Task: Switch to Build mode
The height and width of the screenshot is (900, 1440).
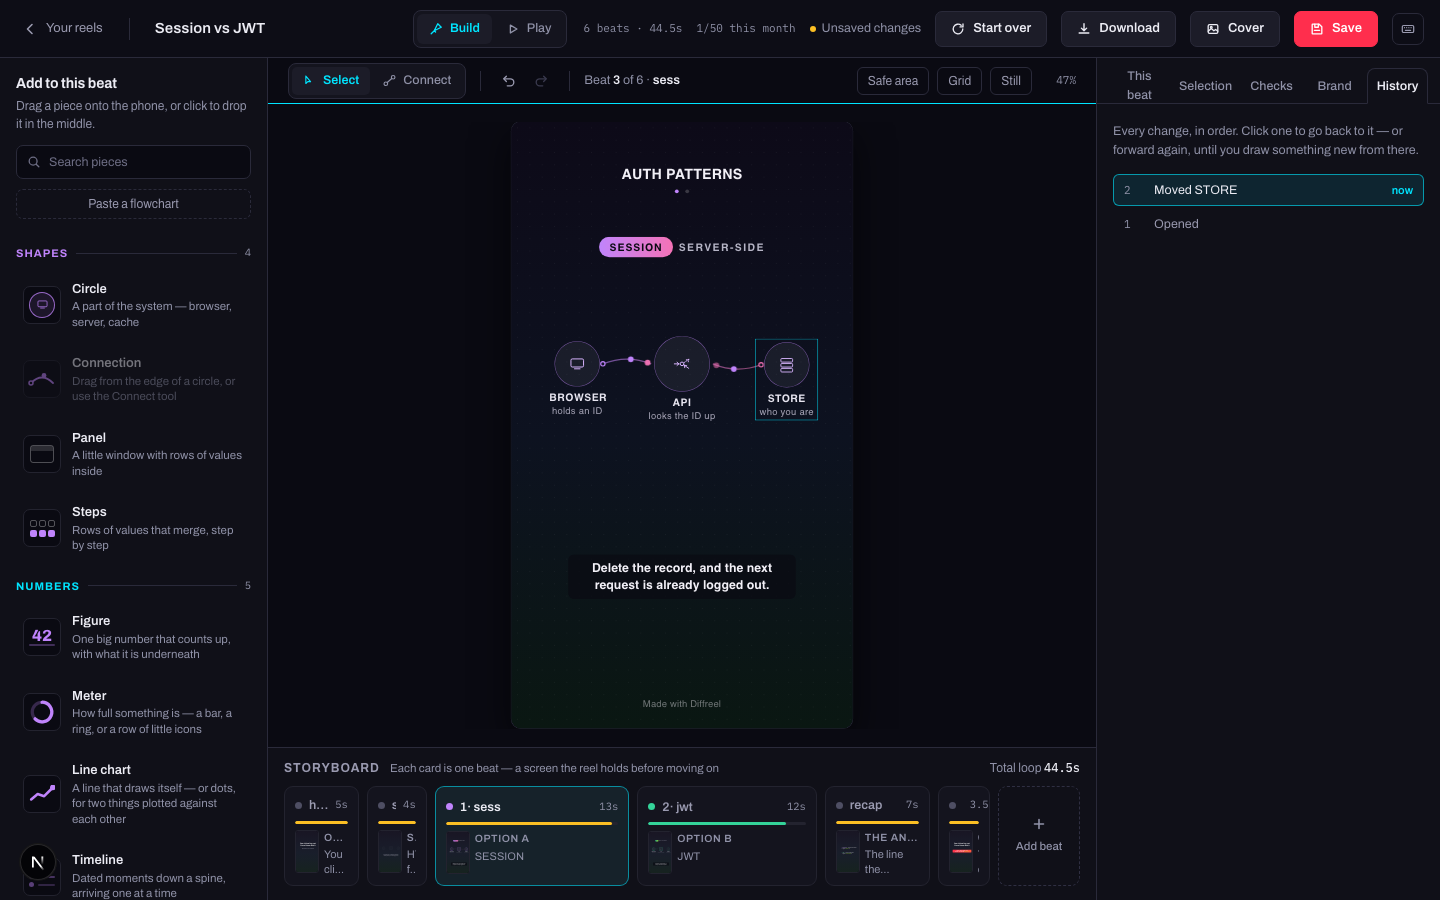Action: [455, 28]
